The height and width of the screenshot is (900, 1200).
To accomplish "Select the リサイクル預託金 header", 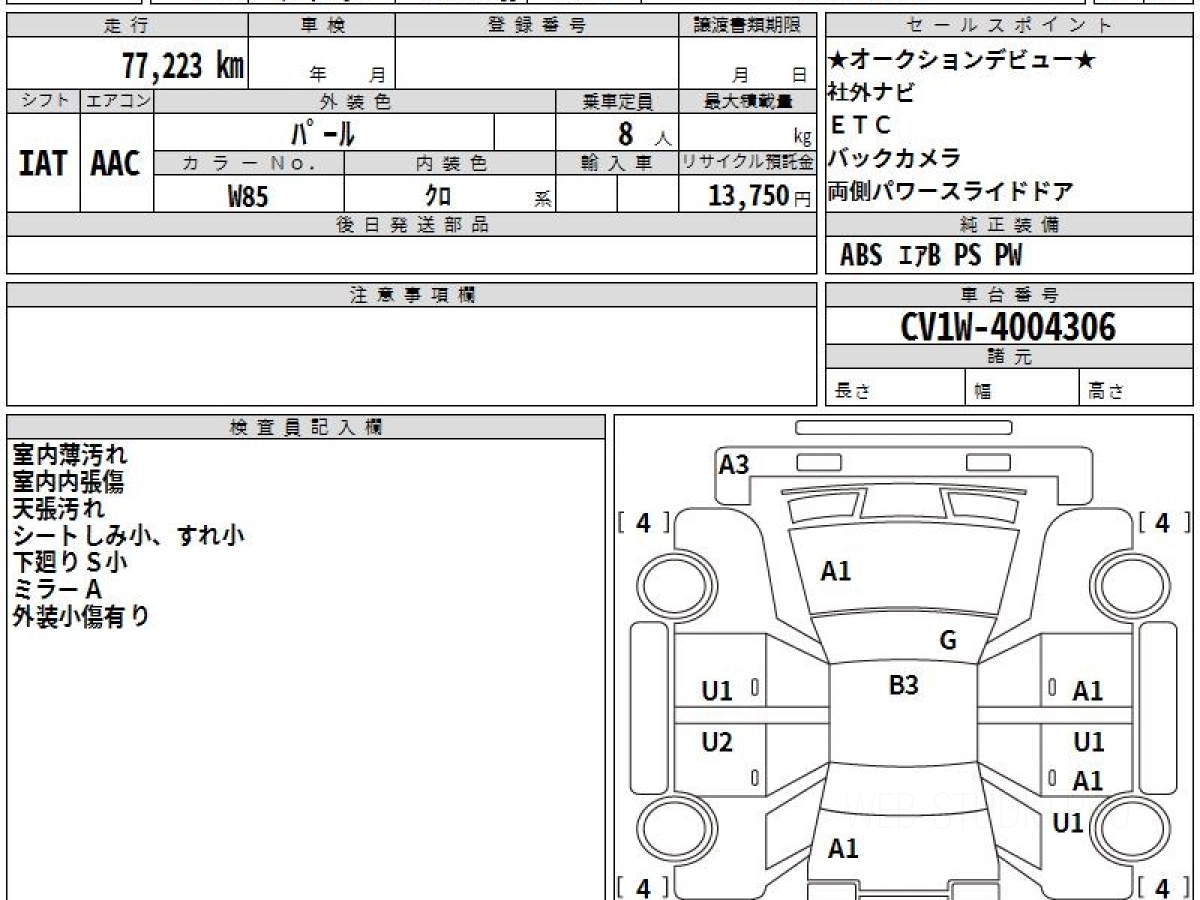I will point(748,163).
